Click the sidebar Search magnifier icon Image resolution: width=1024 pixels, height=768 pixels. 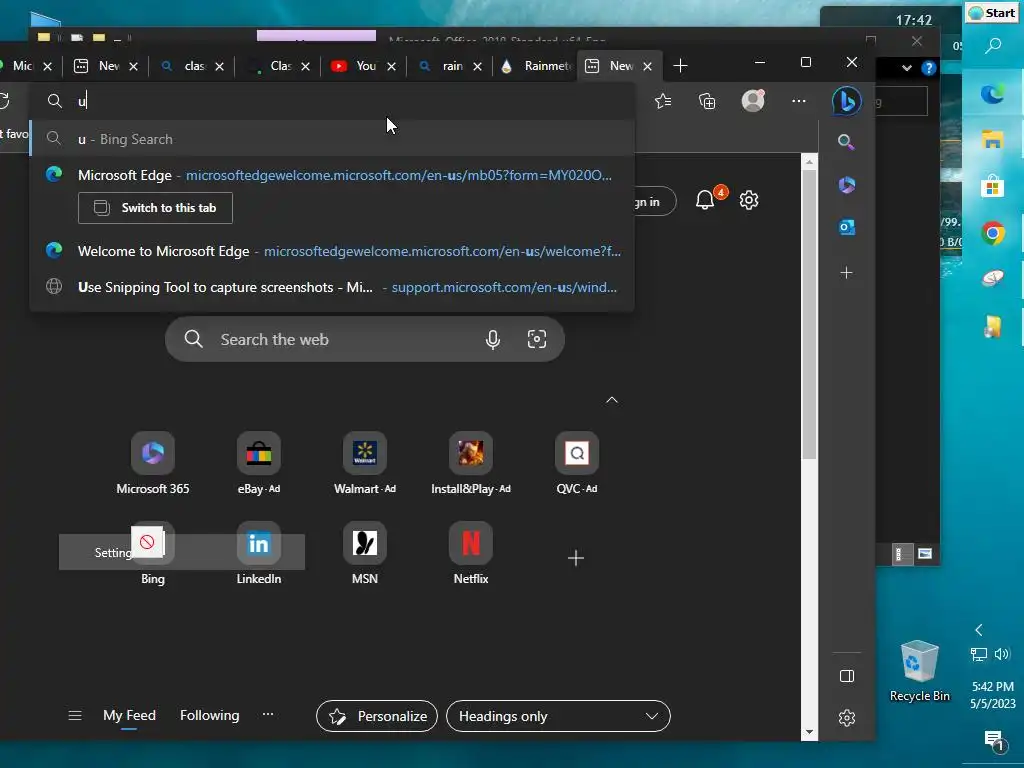(846, 142)
